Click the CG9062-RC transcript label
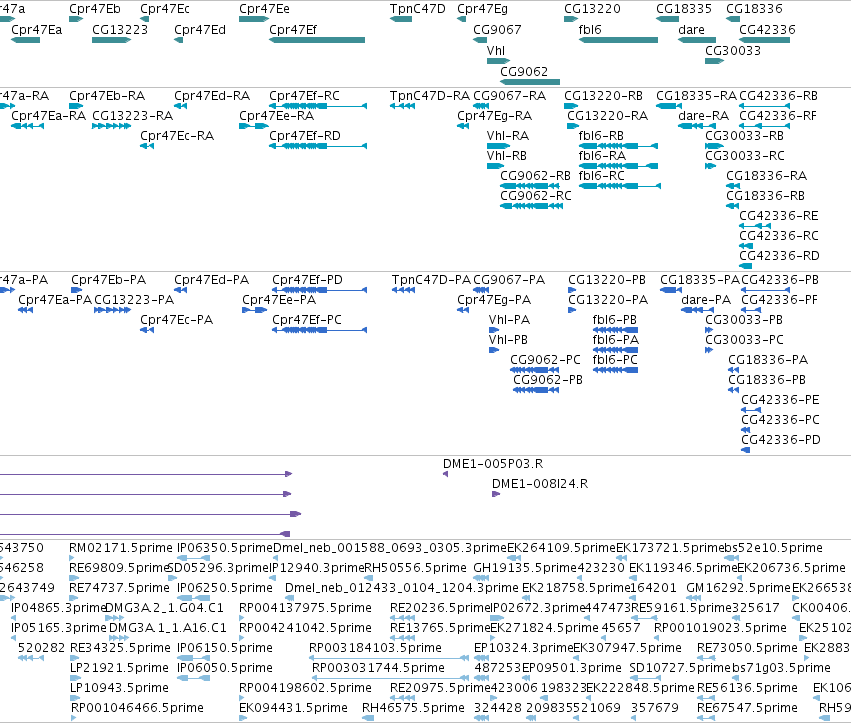851x723 pixels. click(x=536, y=196)
